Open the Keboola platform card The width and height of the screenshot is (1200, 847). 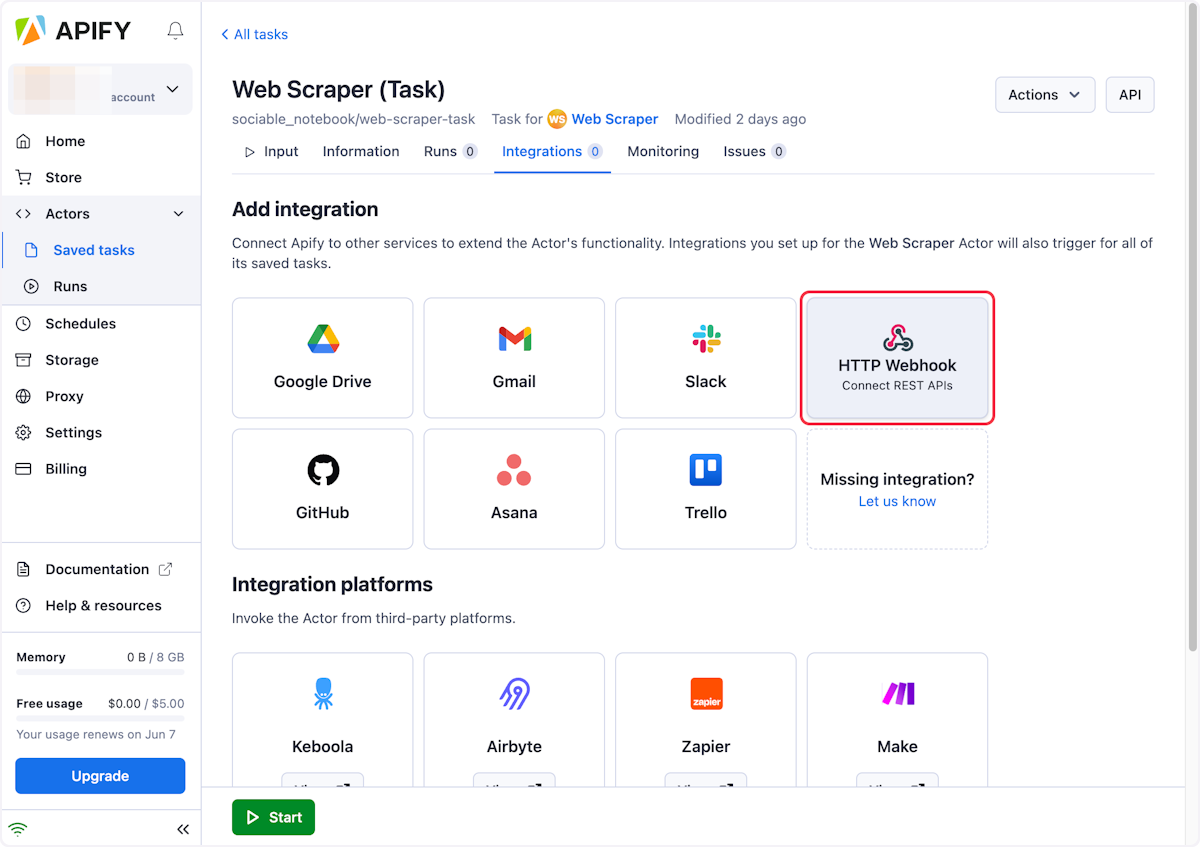(x=322, y=719)
